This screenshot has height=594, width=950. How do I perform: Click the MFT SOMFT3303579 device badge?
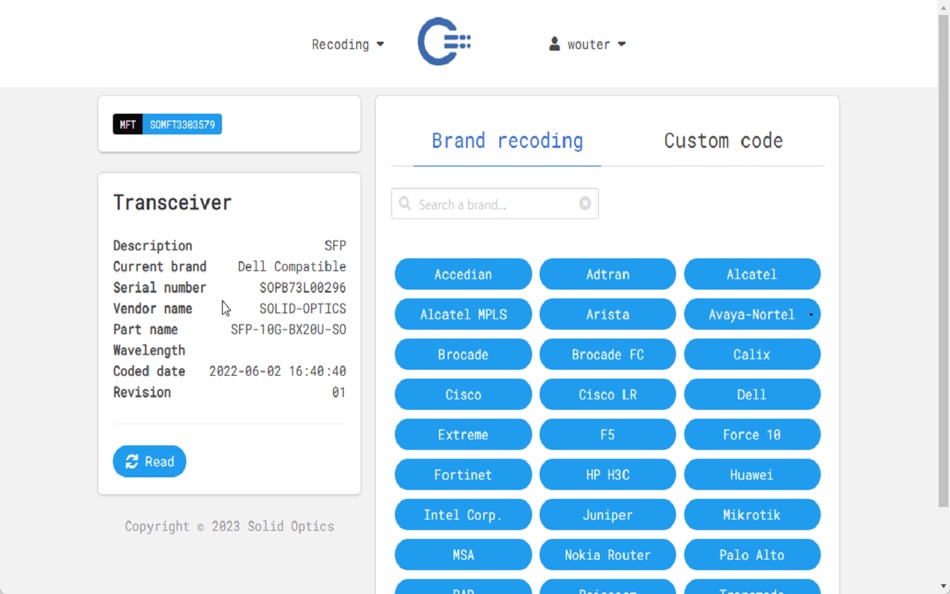pos(167,124)
